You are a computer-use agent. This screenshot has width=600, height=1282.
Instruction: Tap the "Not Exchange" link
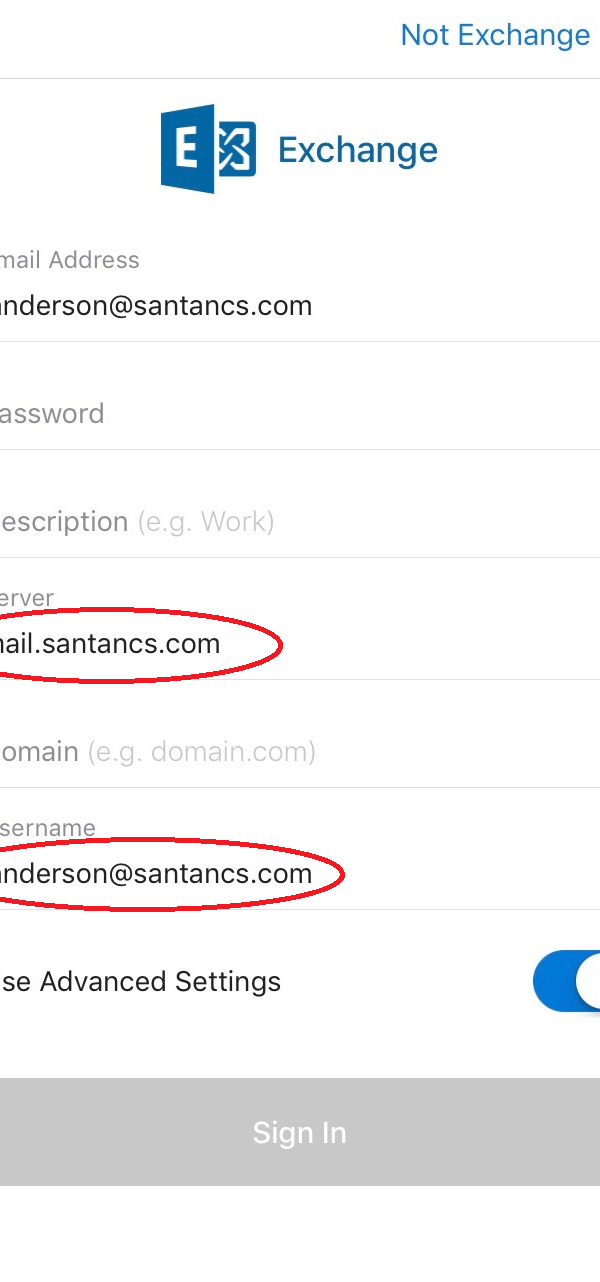tap(495, 35)
